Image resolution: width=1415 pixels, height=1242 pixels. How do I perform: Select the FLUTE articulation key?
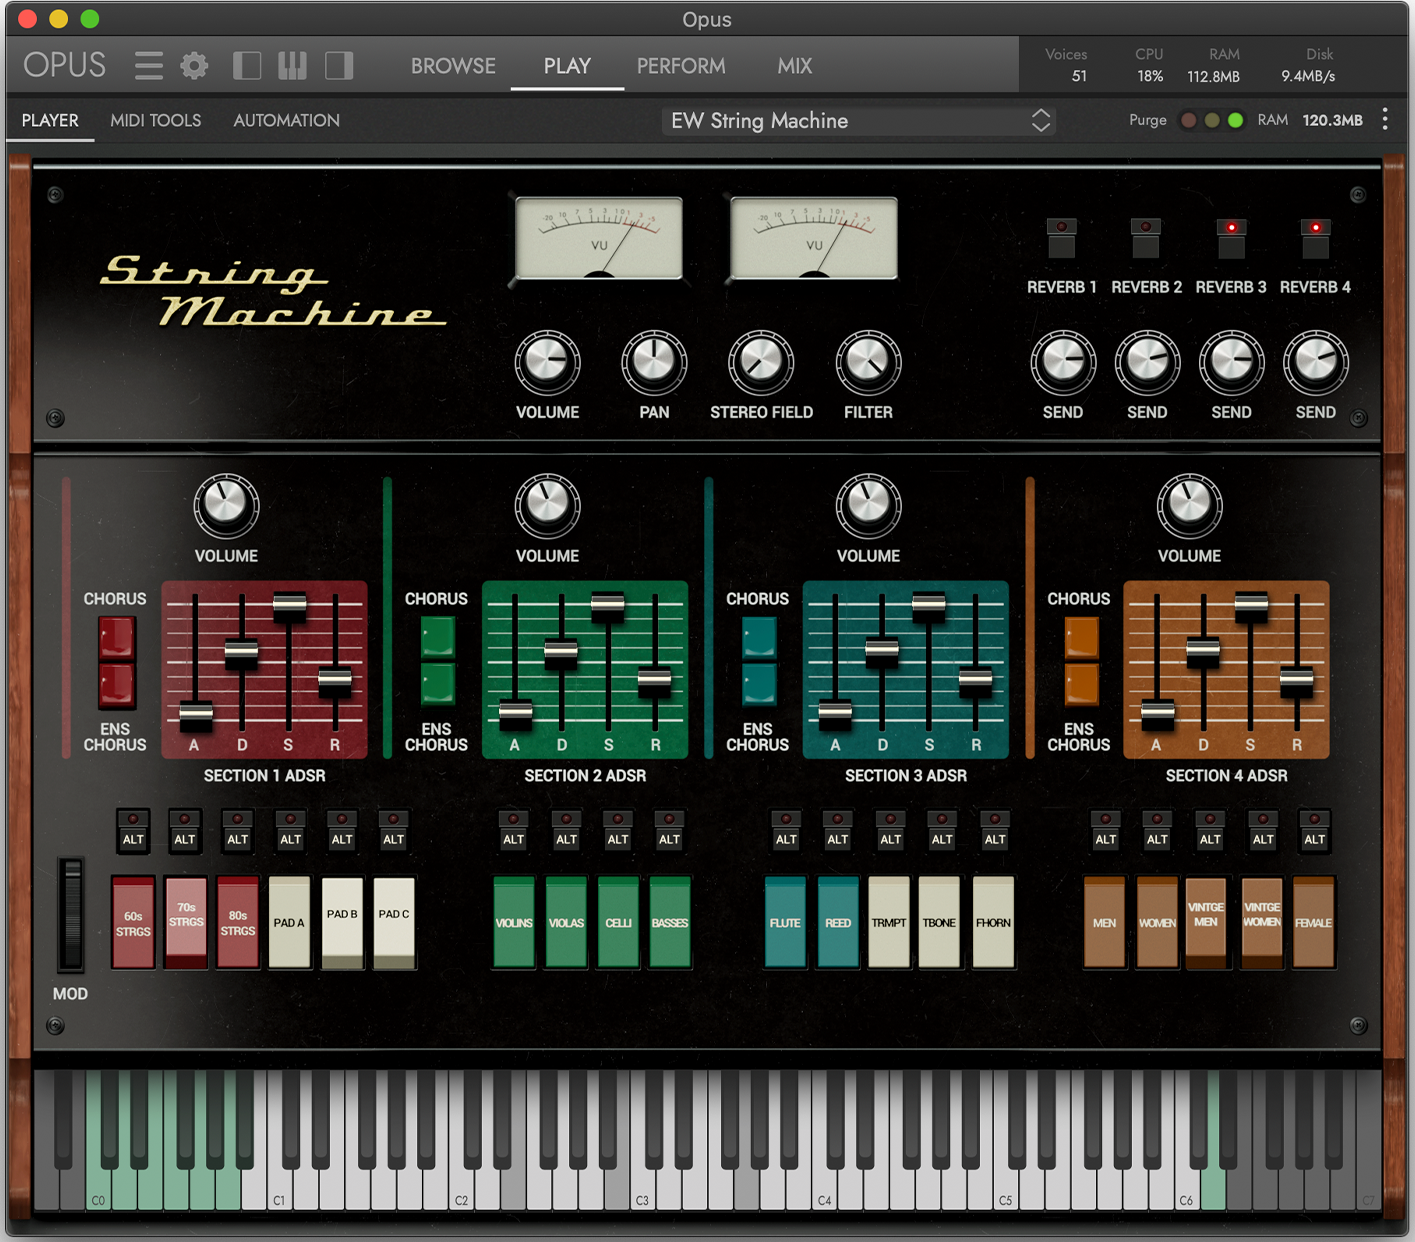click(785, 921)
